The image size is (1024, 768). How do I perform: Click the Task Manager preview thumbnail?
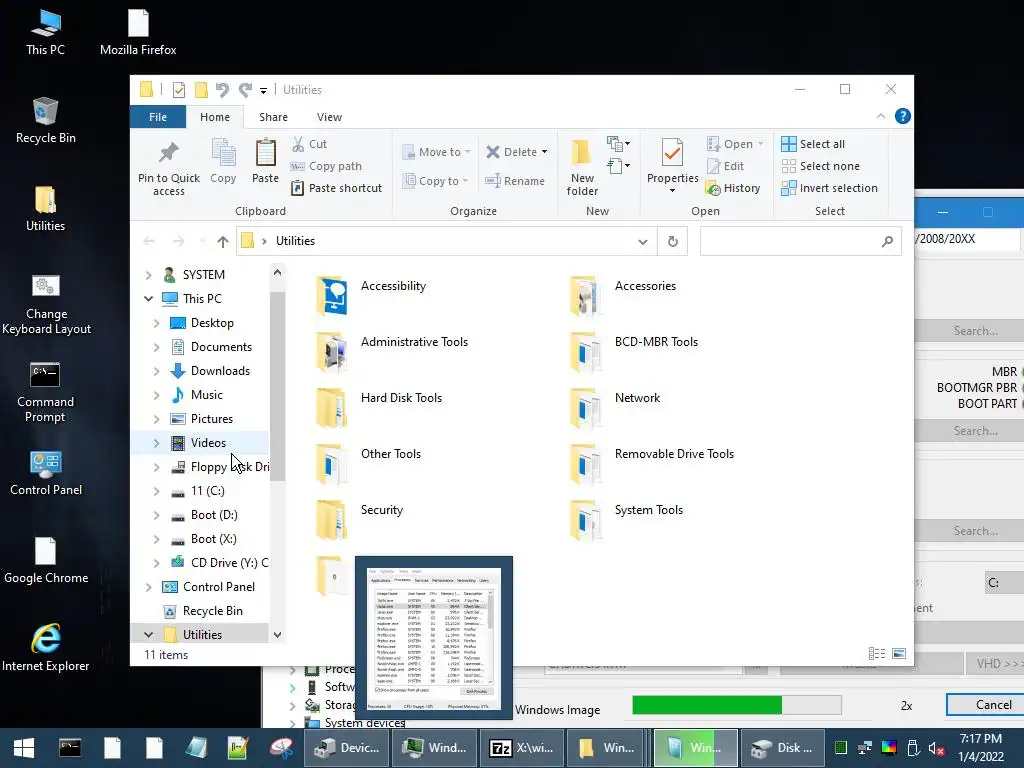[x=434, y=638]
